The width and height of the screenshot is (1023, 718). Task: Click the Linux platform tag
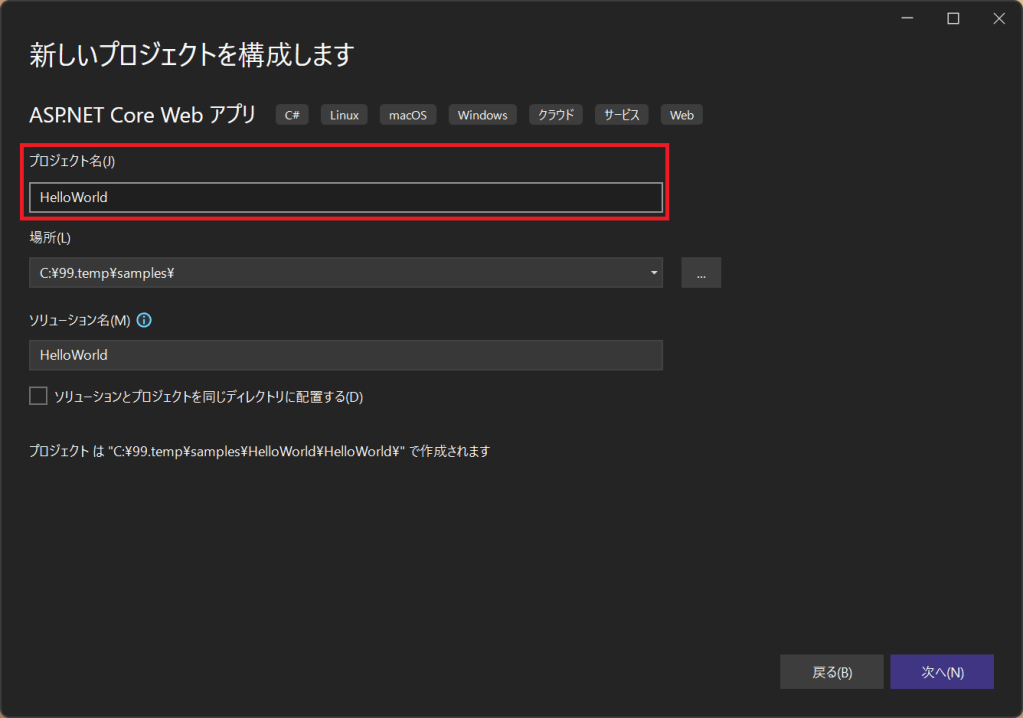coord(344,115)
